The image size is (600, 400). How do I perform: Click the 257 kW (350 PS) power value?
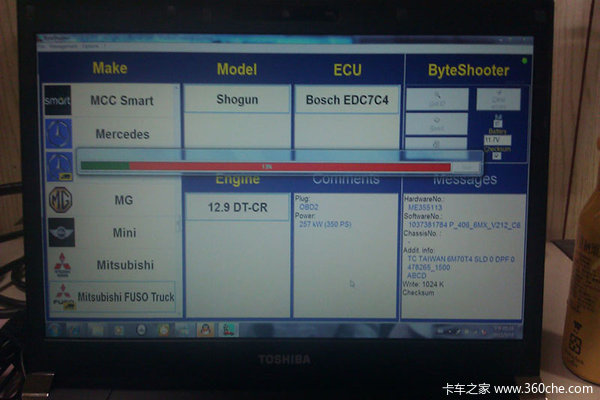pos(325,224)
